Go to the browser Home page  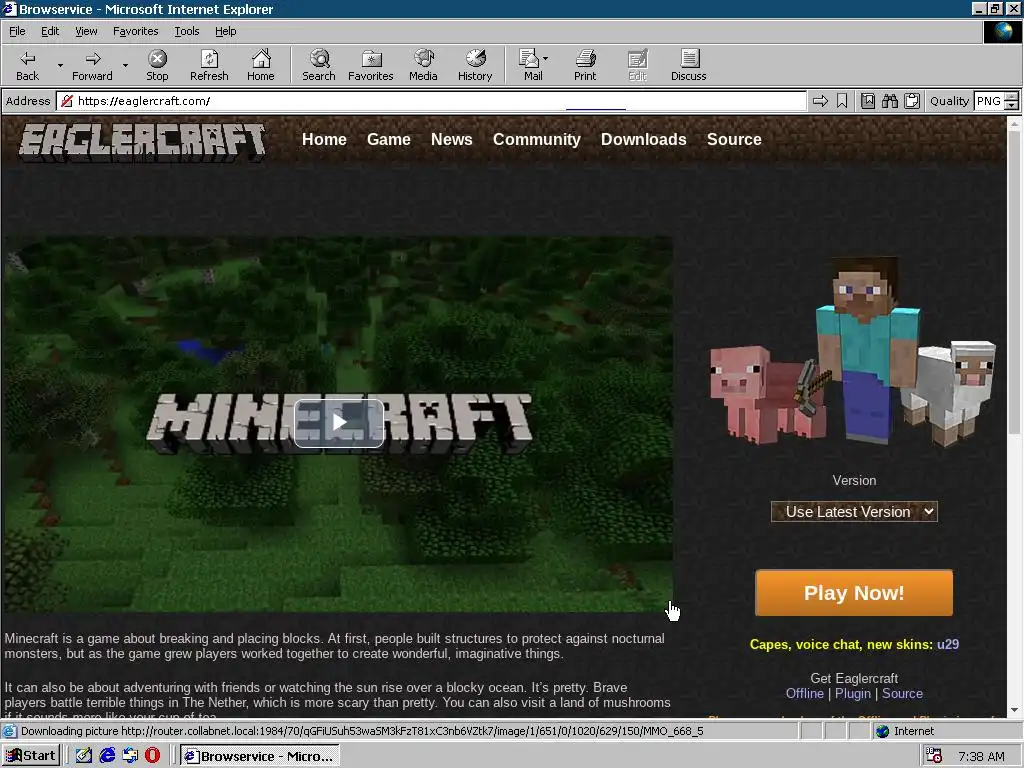[261, 65]
